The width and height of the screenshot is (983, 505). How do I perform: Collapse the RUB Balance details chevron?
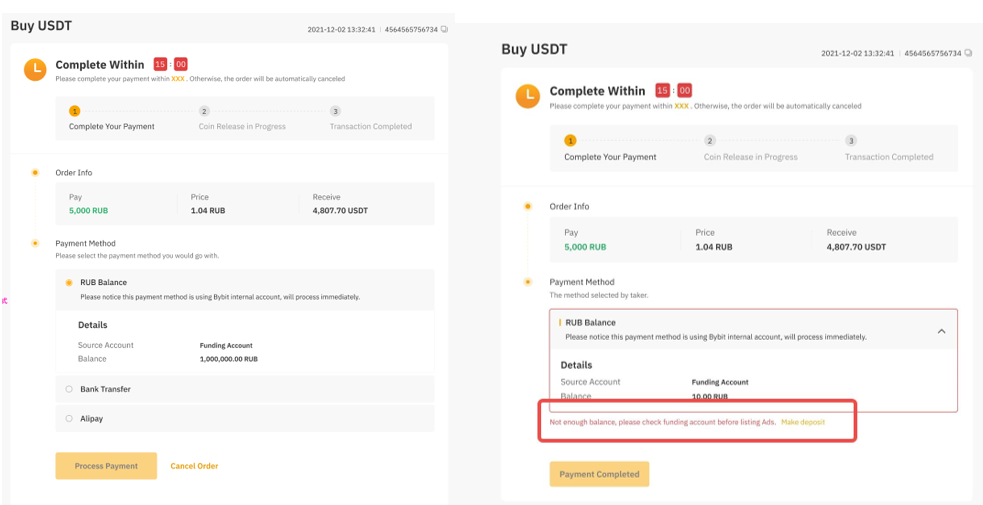(941, 331)
